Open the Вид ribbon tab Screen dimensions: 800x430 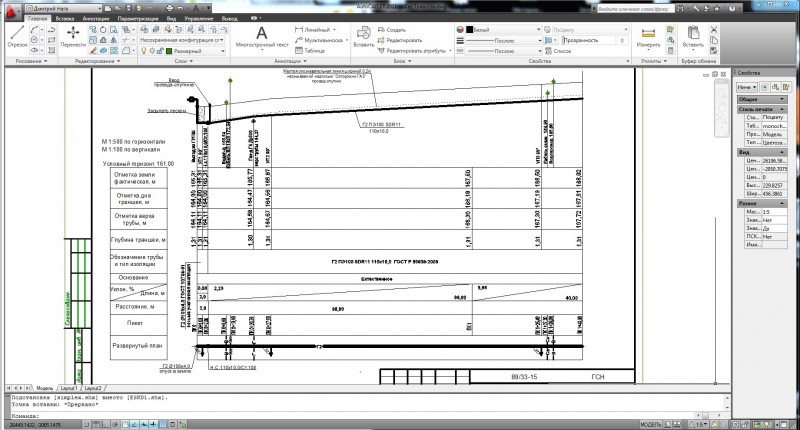tap(171, 18)
